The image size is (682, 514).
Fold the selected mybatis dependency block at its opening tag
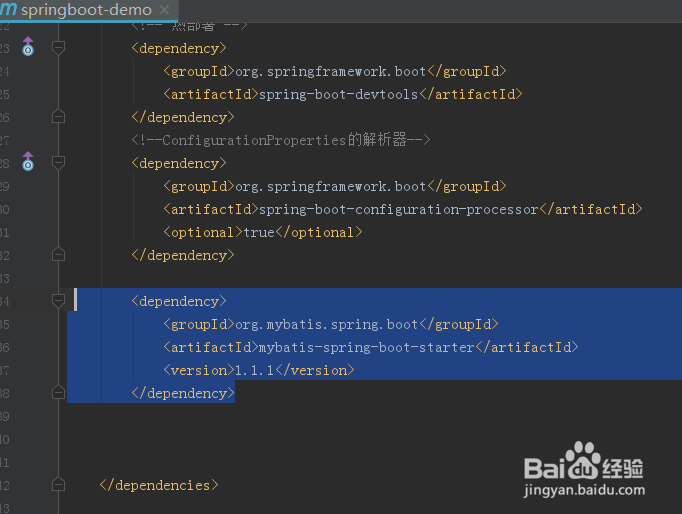coord(58,301)
